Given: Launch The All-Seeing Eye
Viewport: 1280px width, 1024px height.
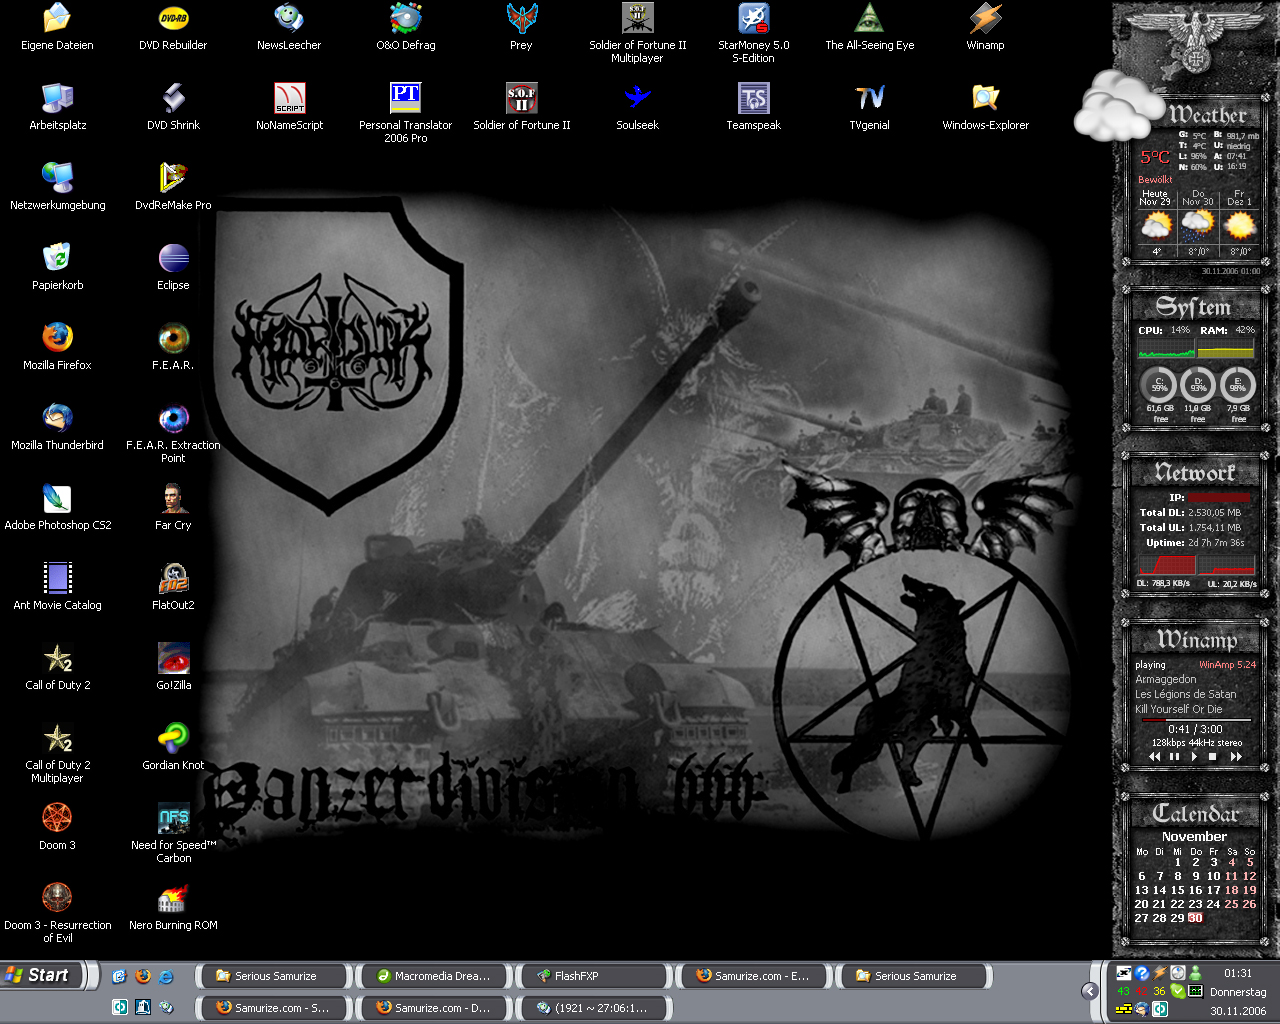Looking at the screenshot, I should tap(869, 27).
